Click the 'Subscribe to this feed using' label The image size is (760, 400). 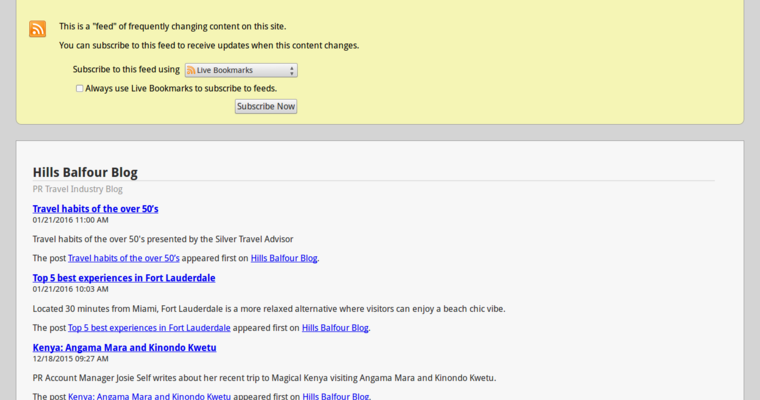coord(126,69)
